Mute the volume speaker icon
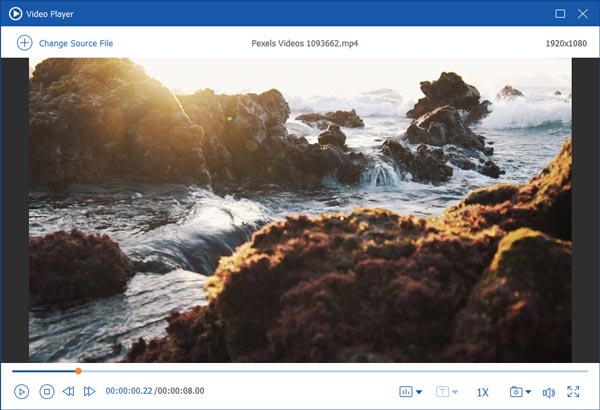 pyautogui.click(x=548, y=392)
